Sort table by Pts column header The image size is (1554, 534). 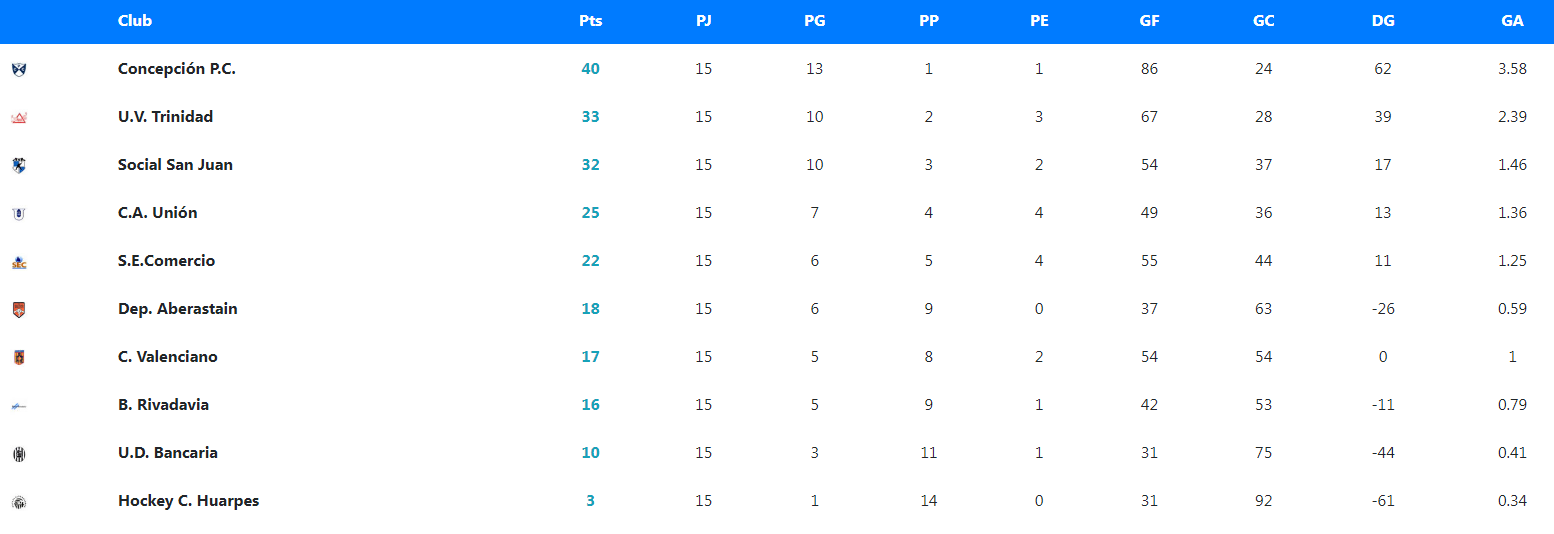click(590, 21)
